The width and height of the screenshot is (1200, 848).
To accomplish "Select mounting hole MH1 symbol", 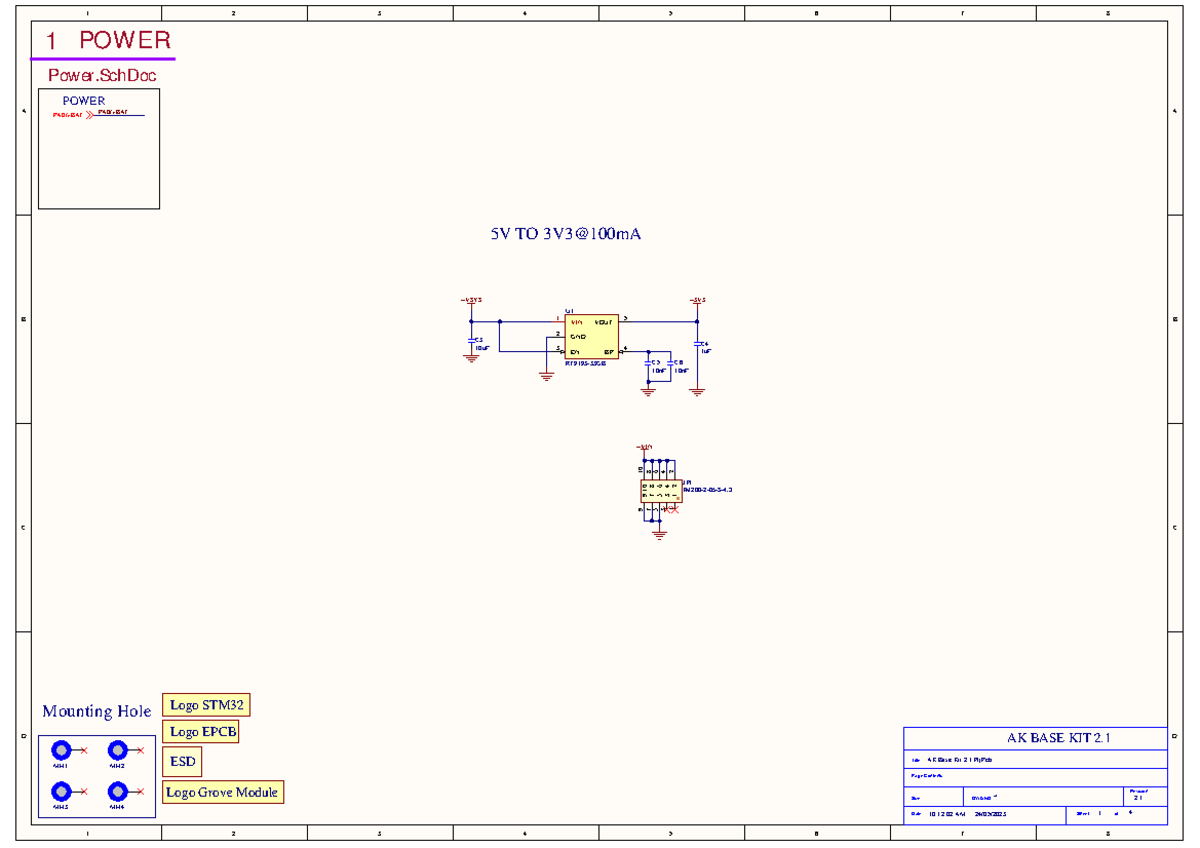I will tap(62, 749).
